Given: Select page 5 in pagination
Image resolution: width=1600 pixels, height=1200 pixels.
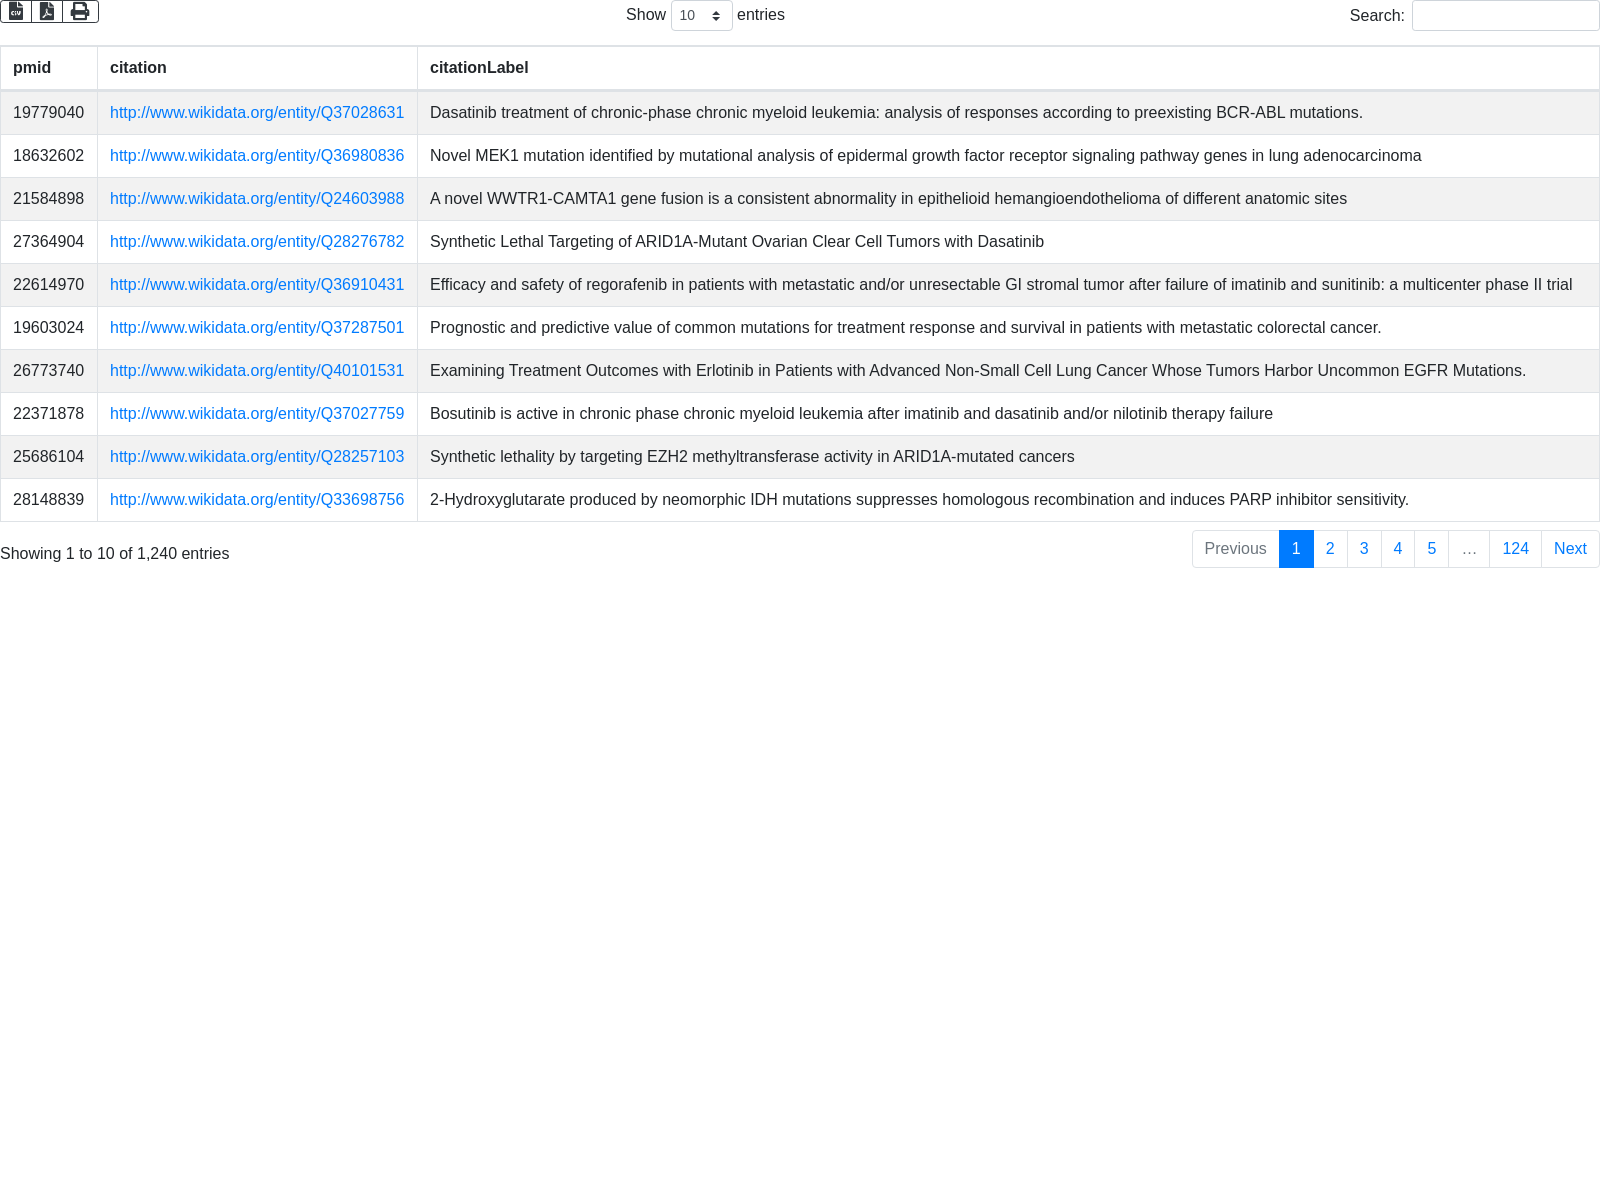Looking at the screenshot, I should 1432,549.
